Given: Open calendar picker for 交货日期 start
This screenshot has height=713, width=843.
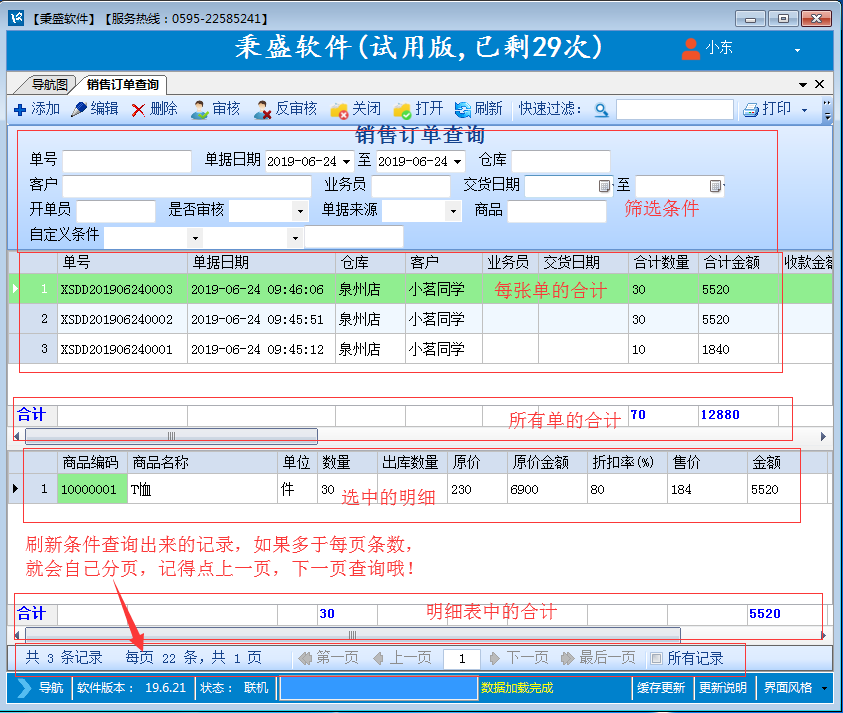Looking at the screenshot, I should point(604,186).
